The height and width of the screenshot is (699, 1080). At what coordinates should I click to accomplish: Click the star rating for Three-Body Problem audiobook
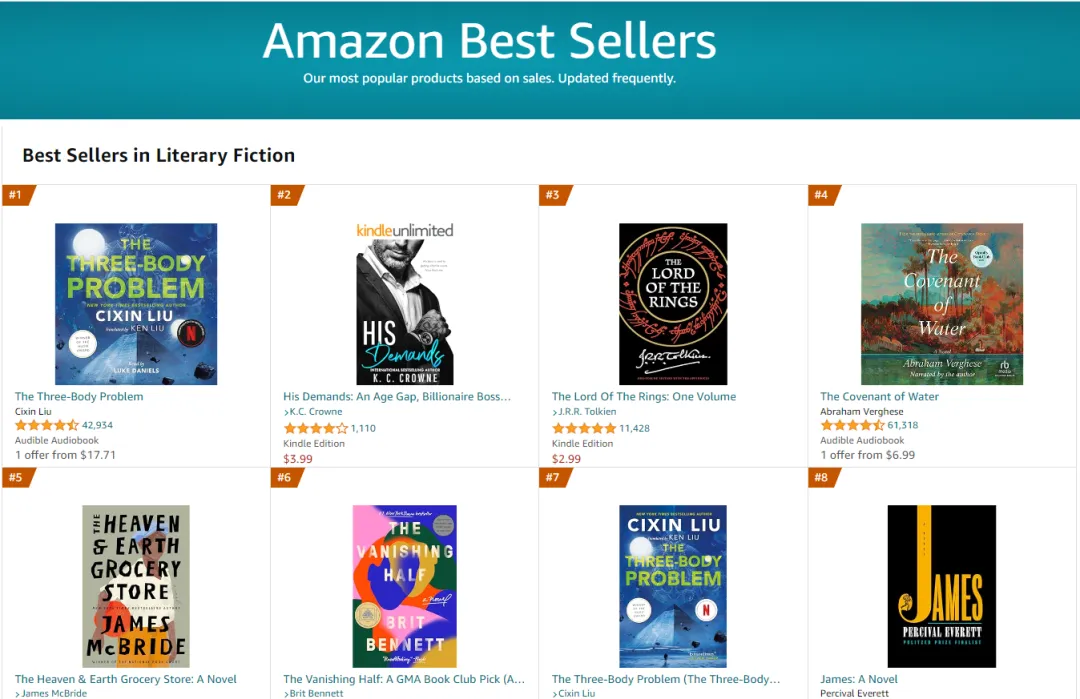coord(46,425)
